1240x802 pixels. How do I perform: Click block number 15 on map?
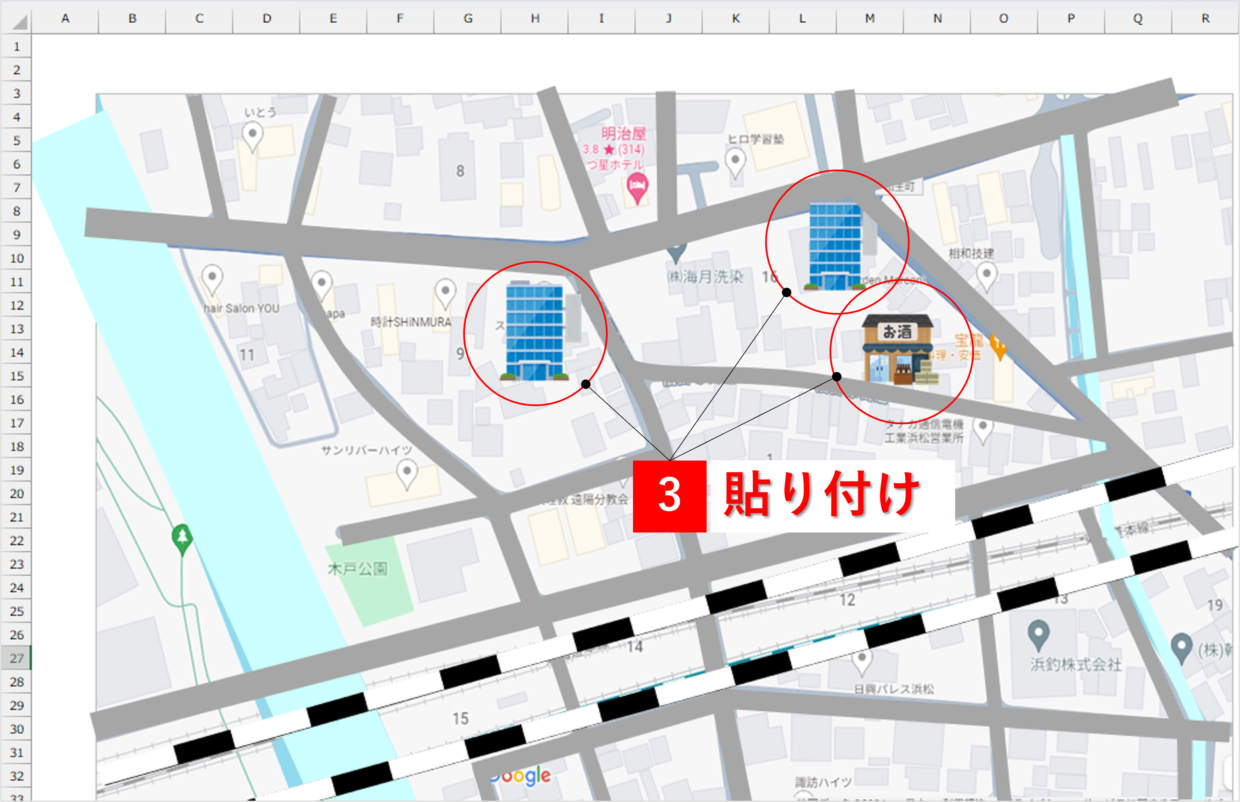pyautogui.click(x=460, y=718)
